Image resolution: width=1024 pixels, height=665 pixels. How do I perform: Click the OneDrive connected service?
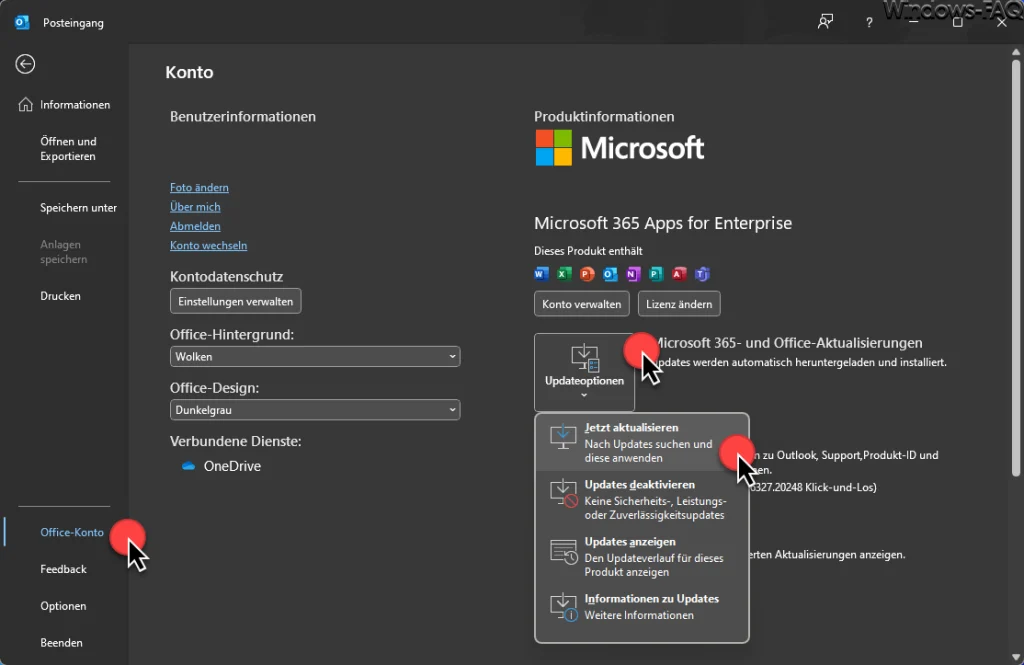[222, 466]
